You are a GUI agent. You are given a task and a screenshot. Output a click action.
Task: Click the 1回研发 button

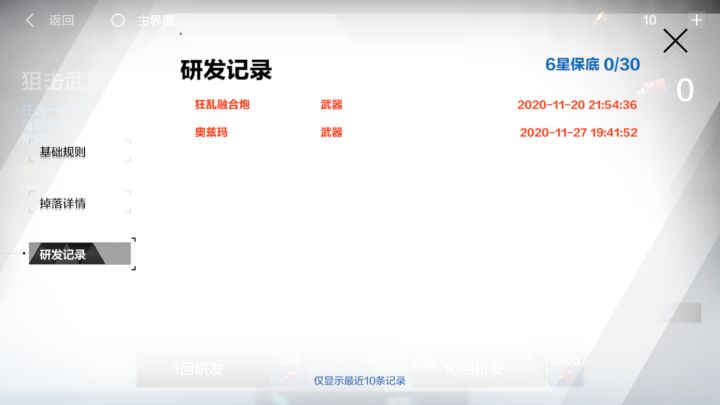coord(203,369)
